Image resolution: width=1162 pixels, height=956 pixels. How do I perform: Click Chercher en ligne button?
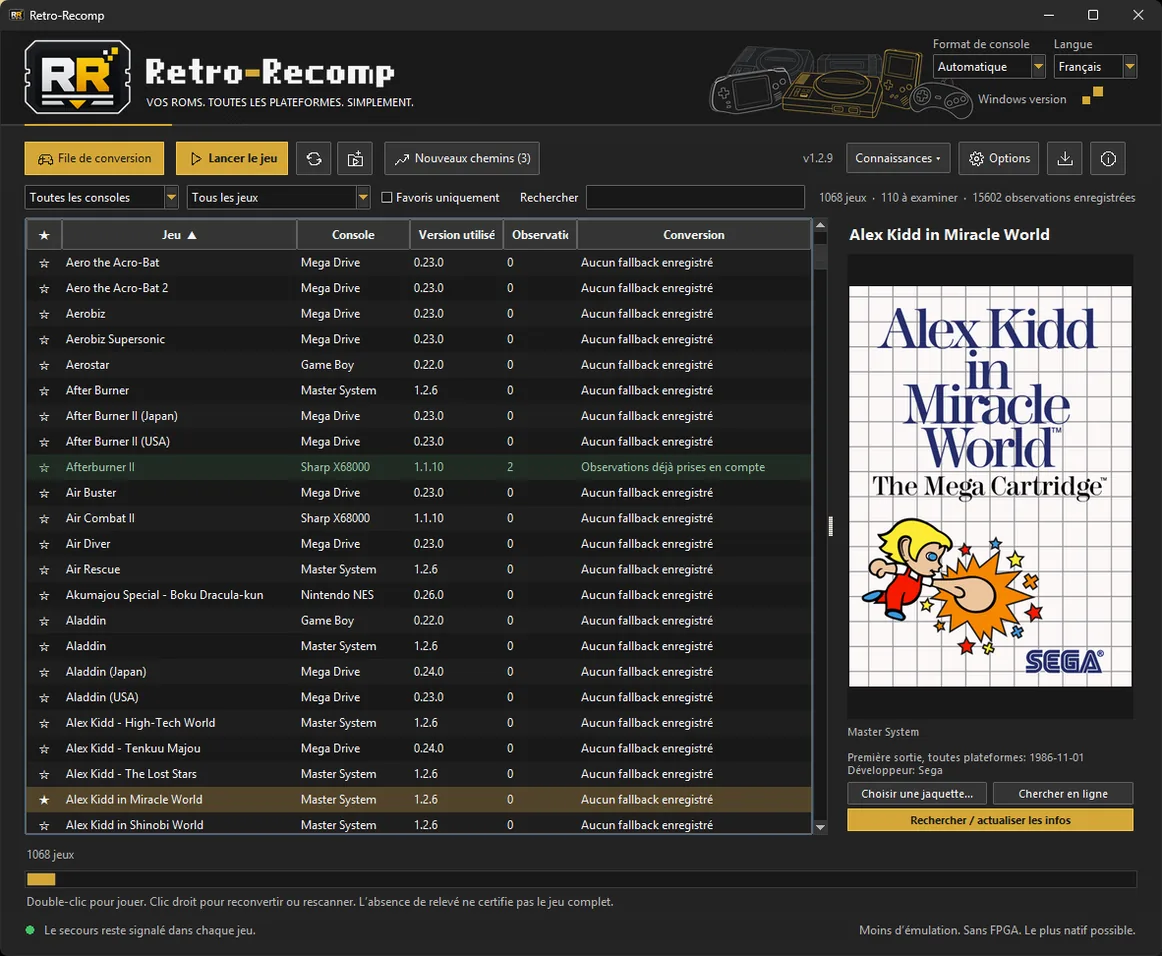(x=1063, y=794)
